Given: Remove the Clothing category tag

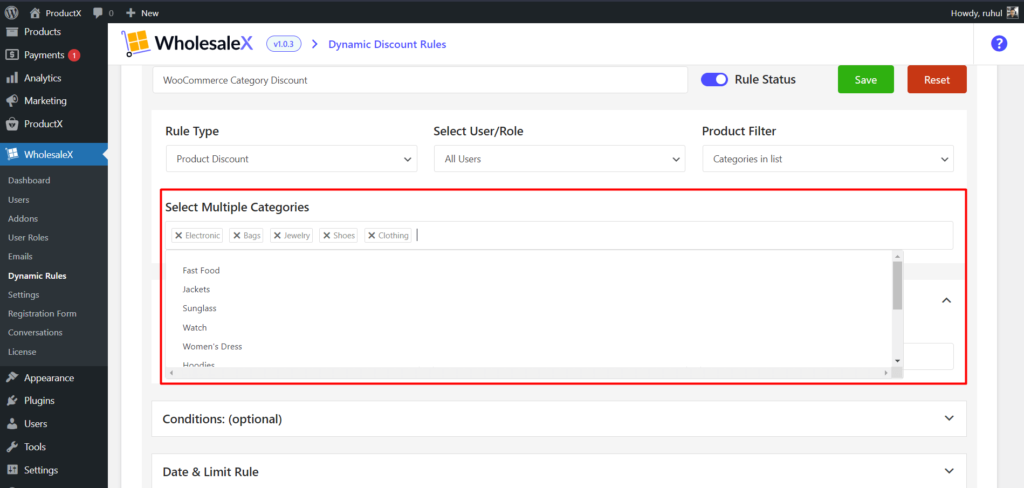Looking at the screenshot, I should (x=371, y=236).
